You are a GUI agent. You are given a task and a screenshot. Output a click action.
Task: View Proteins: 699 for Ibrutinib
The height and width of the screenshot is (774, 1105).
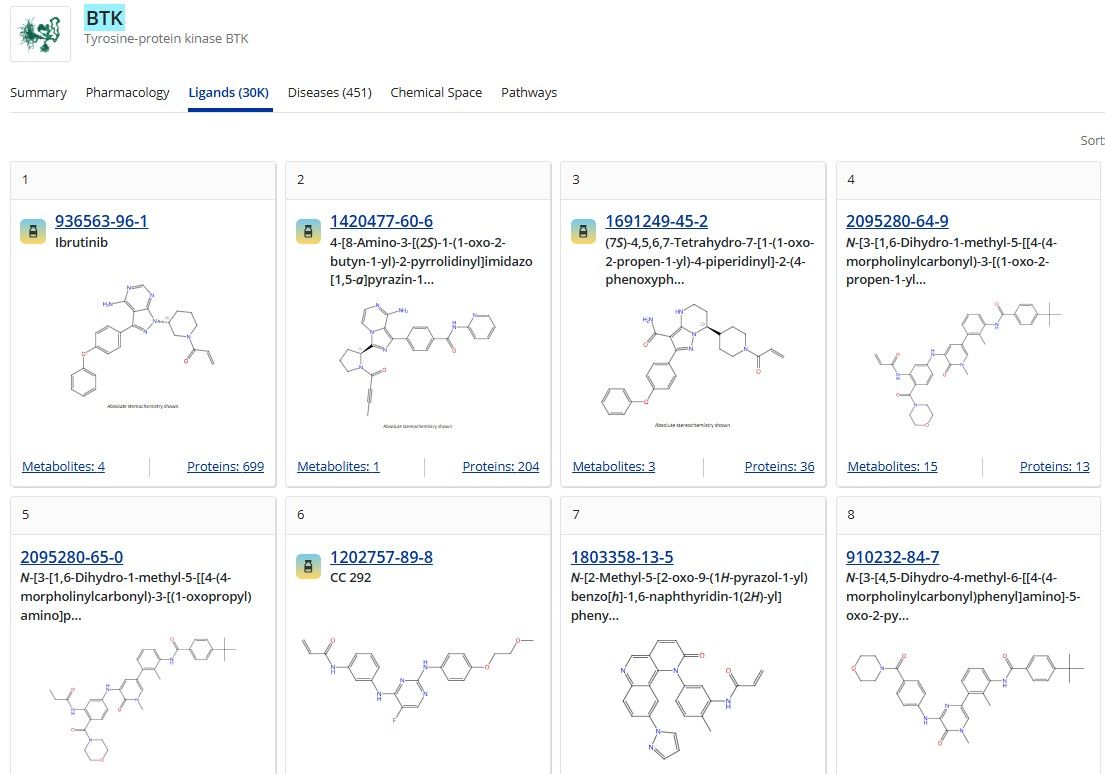(x=225, y=466)
